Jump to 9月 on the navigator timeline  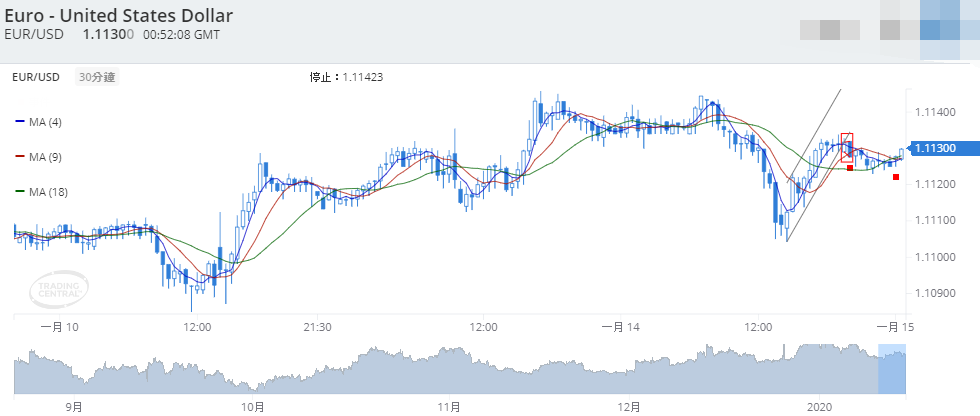click(73, 406)
